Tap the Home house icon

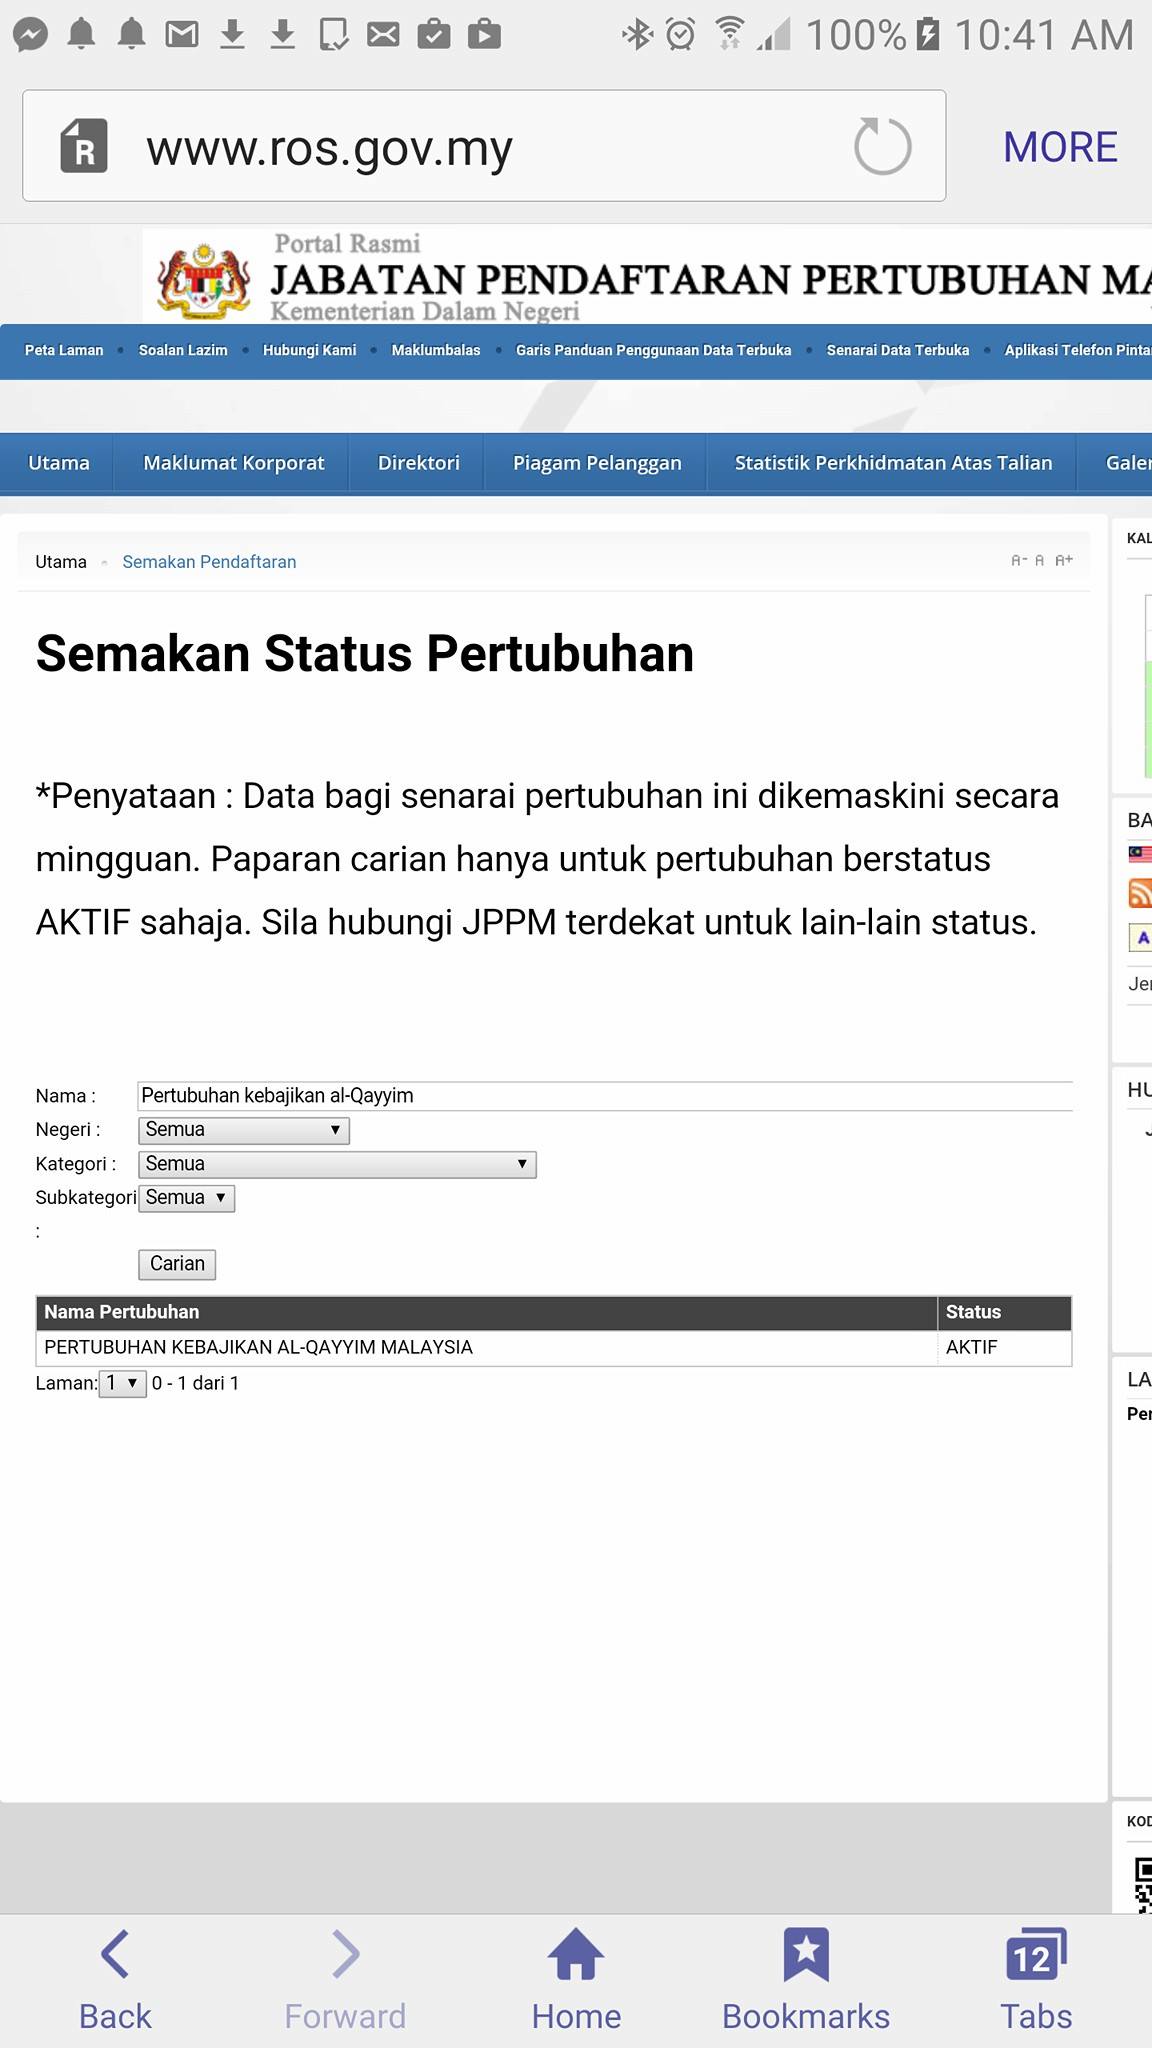(x=576, y=1953)
